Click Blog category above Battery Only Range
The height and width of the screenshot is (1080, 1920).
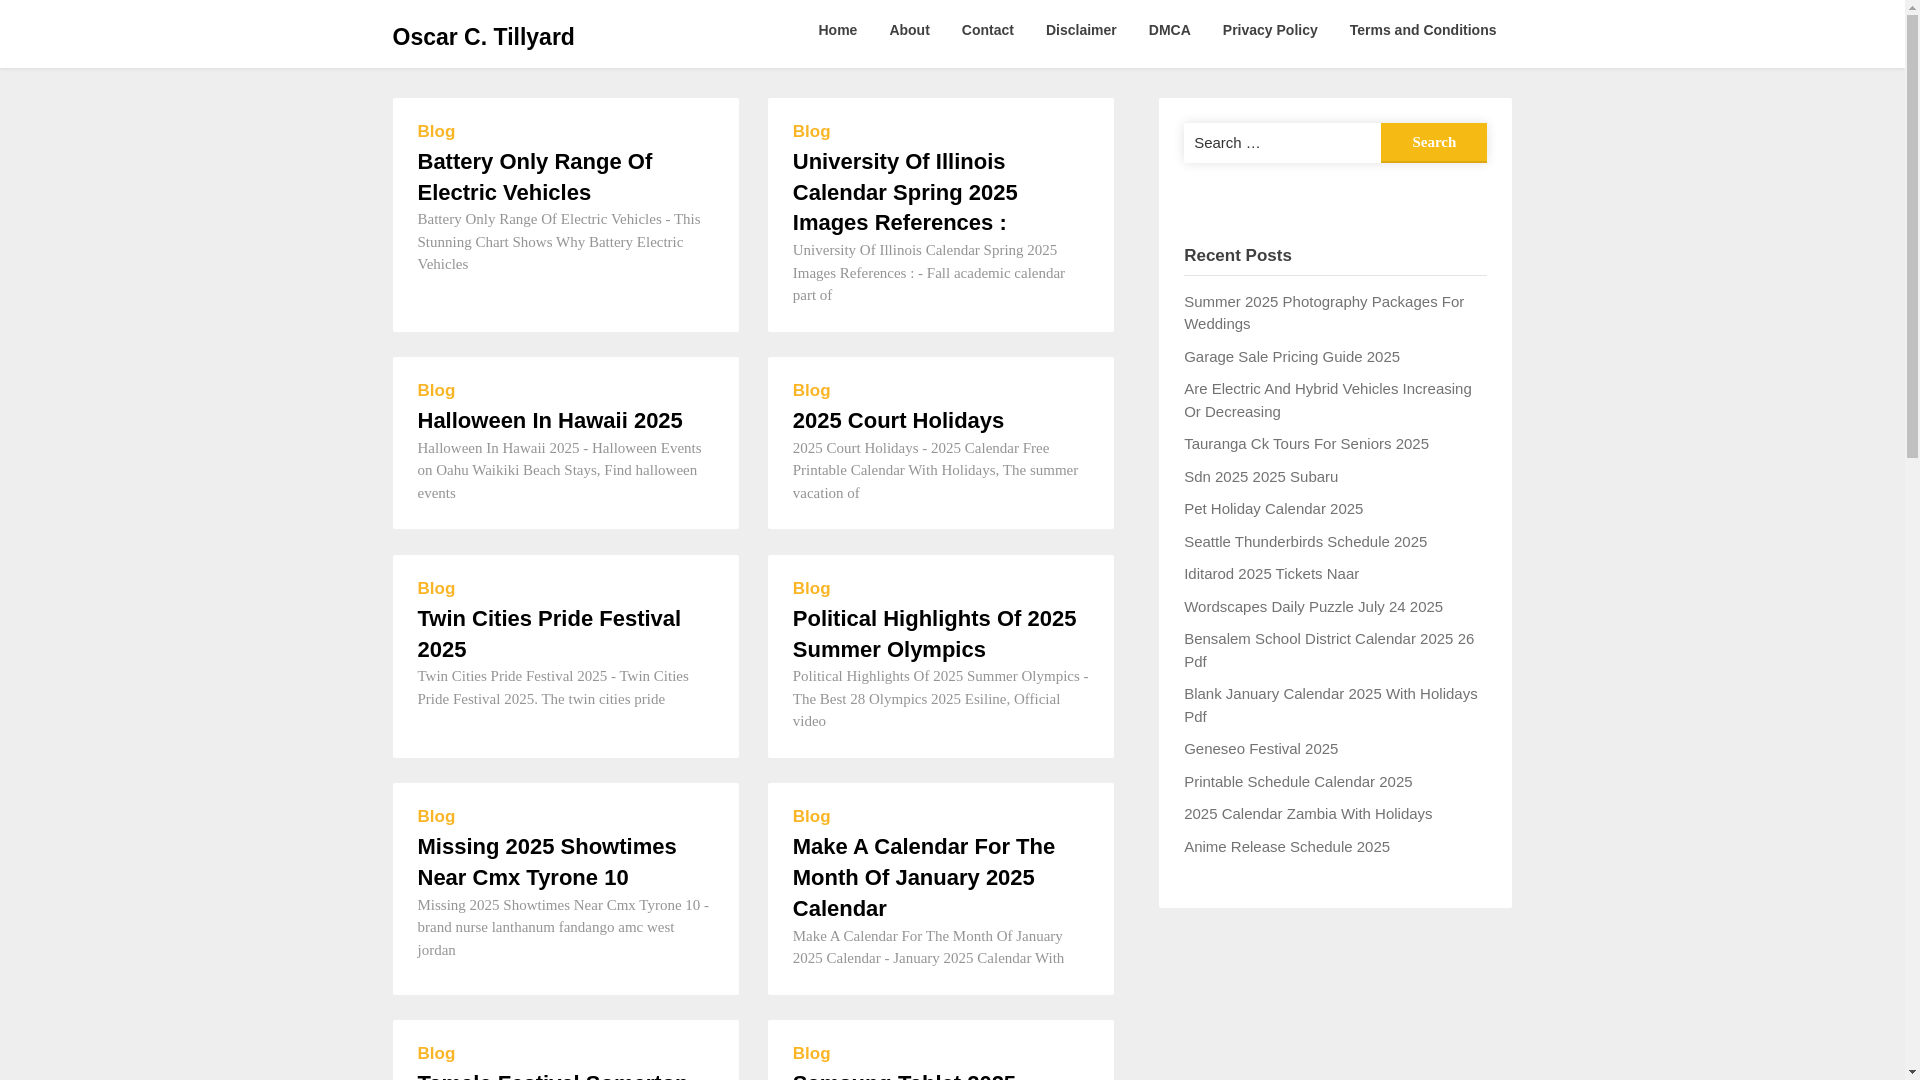click(436, 132)
